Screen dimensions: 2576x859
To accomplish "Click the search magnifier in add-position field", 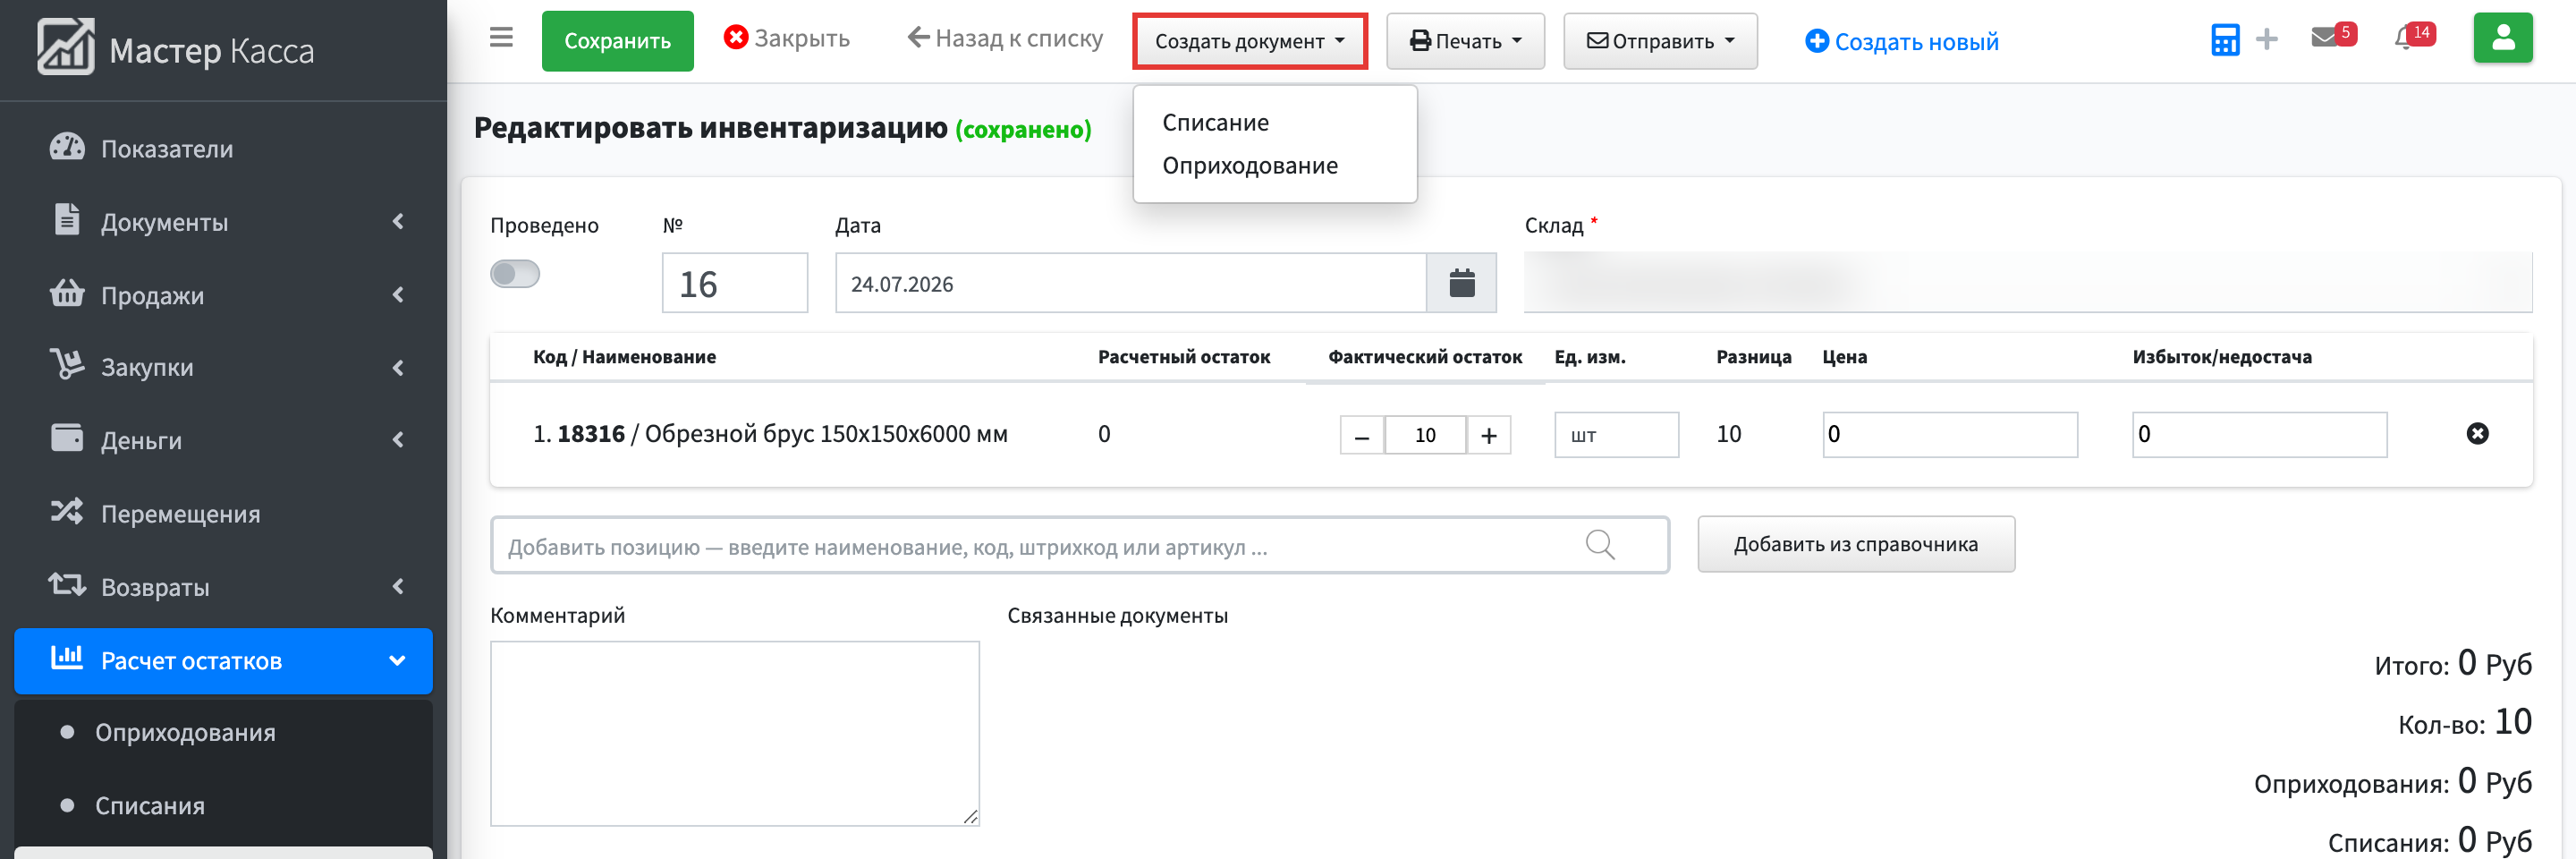I will pyautogui.click(x=1600, y=545).
